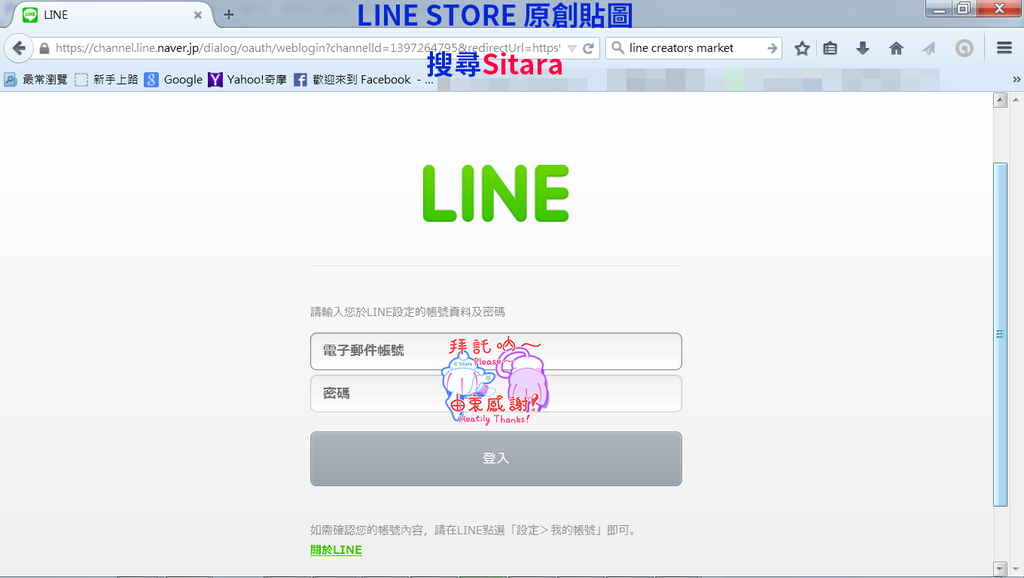Show more bookmarks with the chevron
The width and height of the screenshot is (1024, 578).
tap(1016, 80)
